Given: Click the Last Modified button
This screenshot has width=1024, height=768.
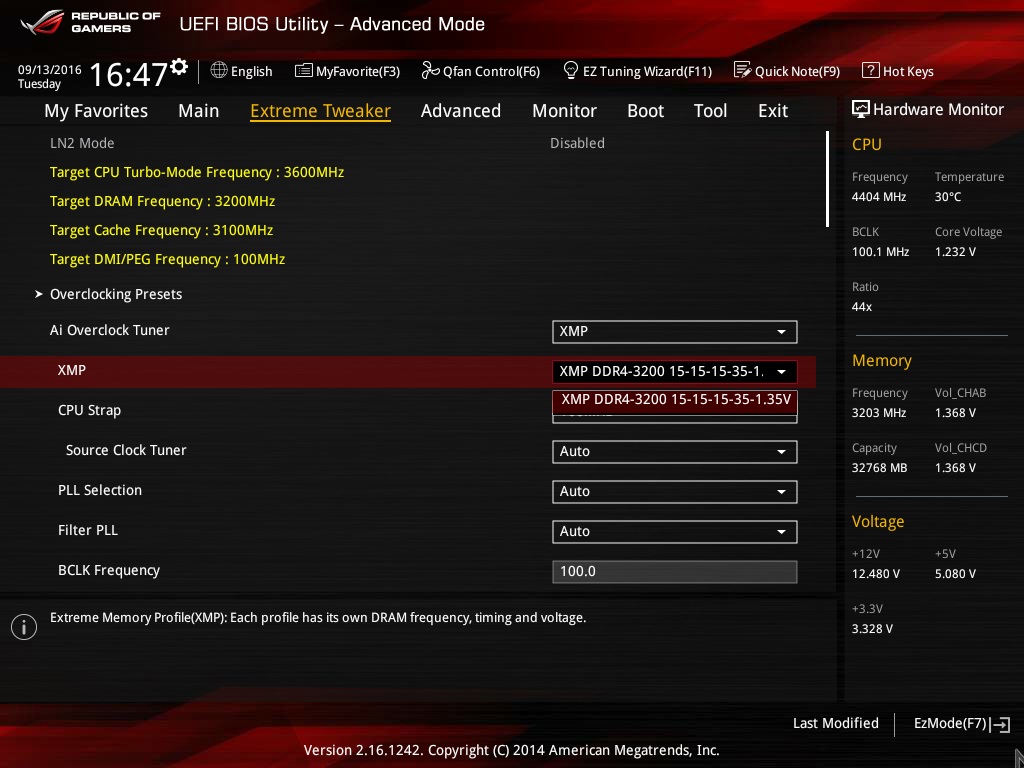Looking at the screenshot, I should (x=835, y=724).
